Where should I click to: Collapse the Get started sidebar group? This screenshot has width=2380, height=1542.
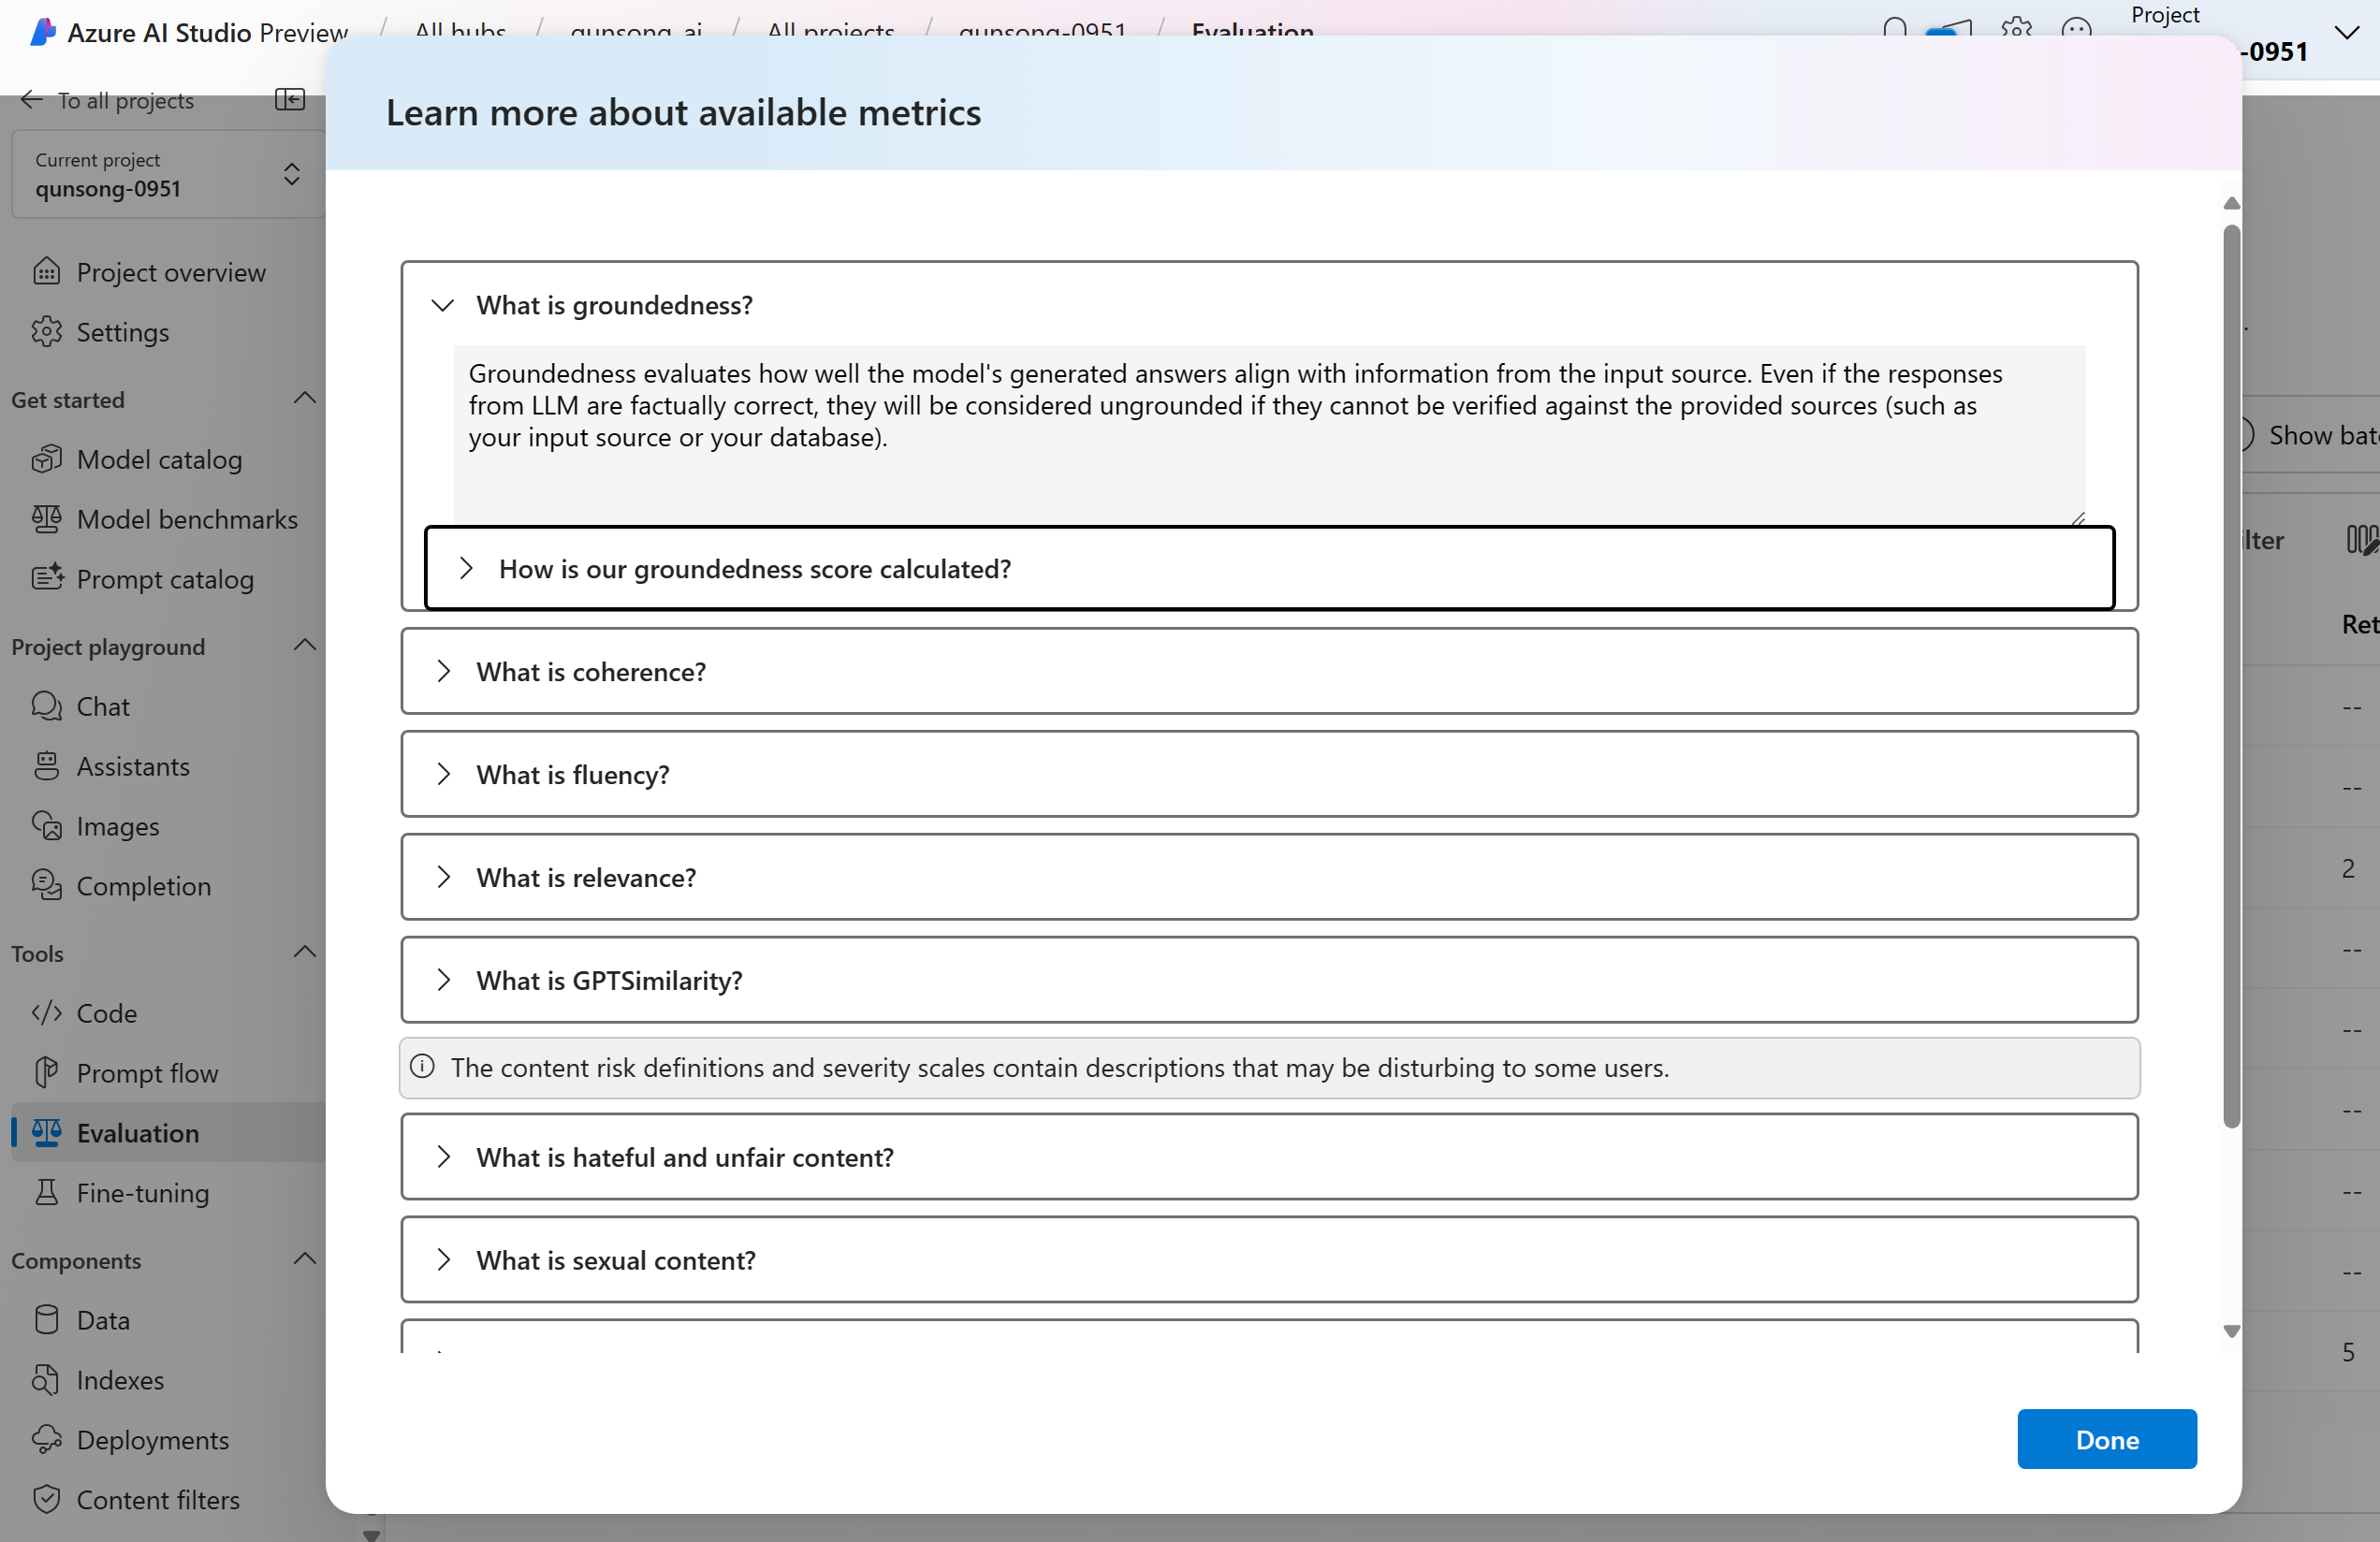(305, 399)
